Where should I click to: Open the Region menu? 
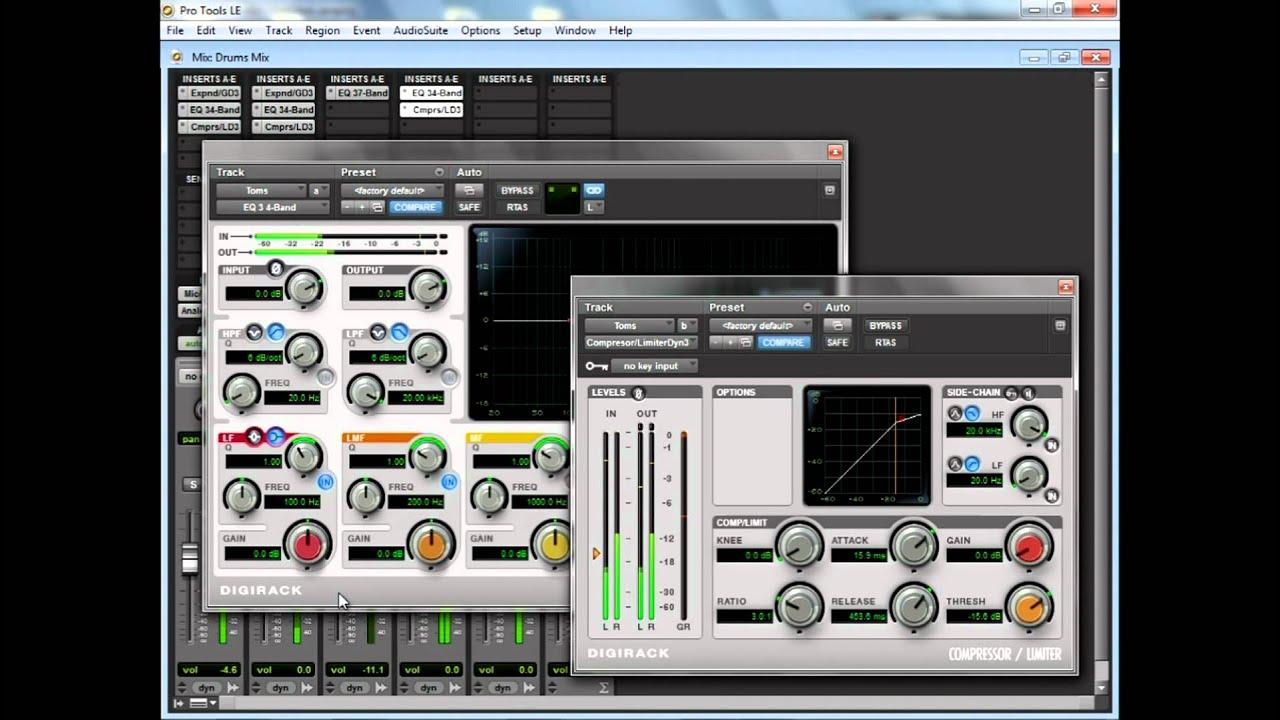(x=322, y=31)
